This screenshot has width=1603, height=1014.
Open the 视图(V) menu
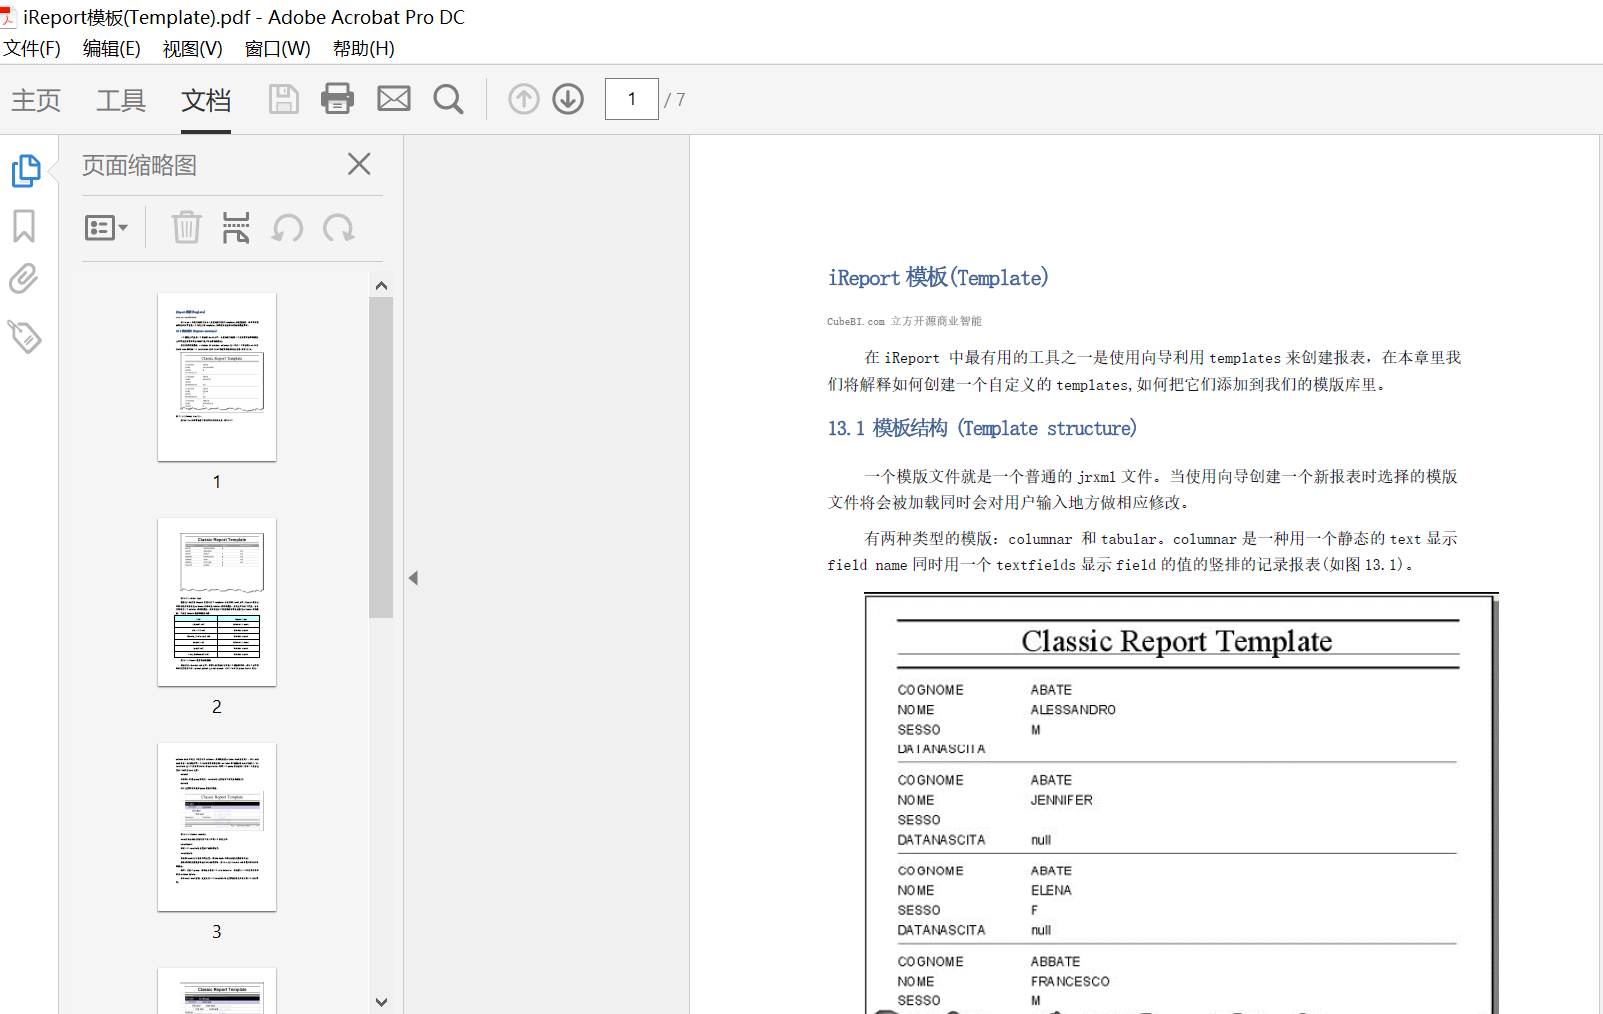(192, 48)
